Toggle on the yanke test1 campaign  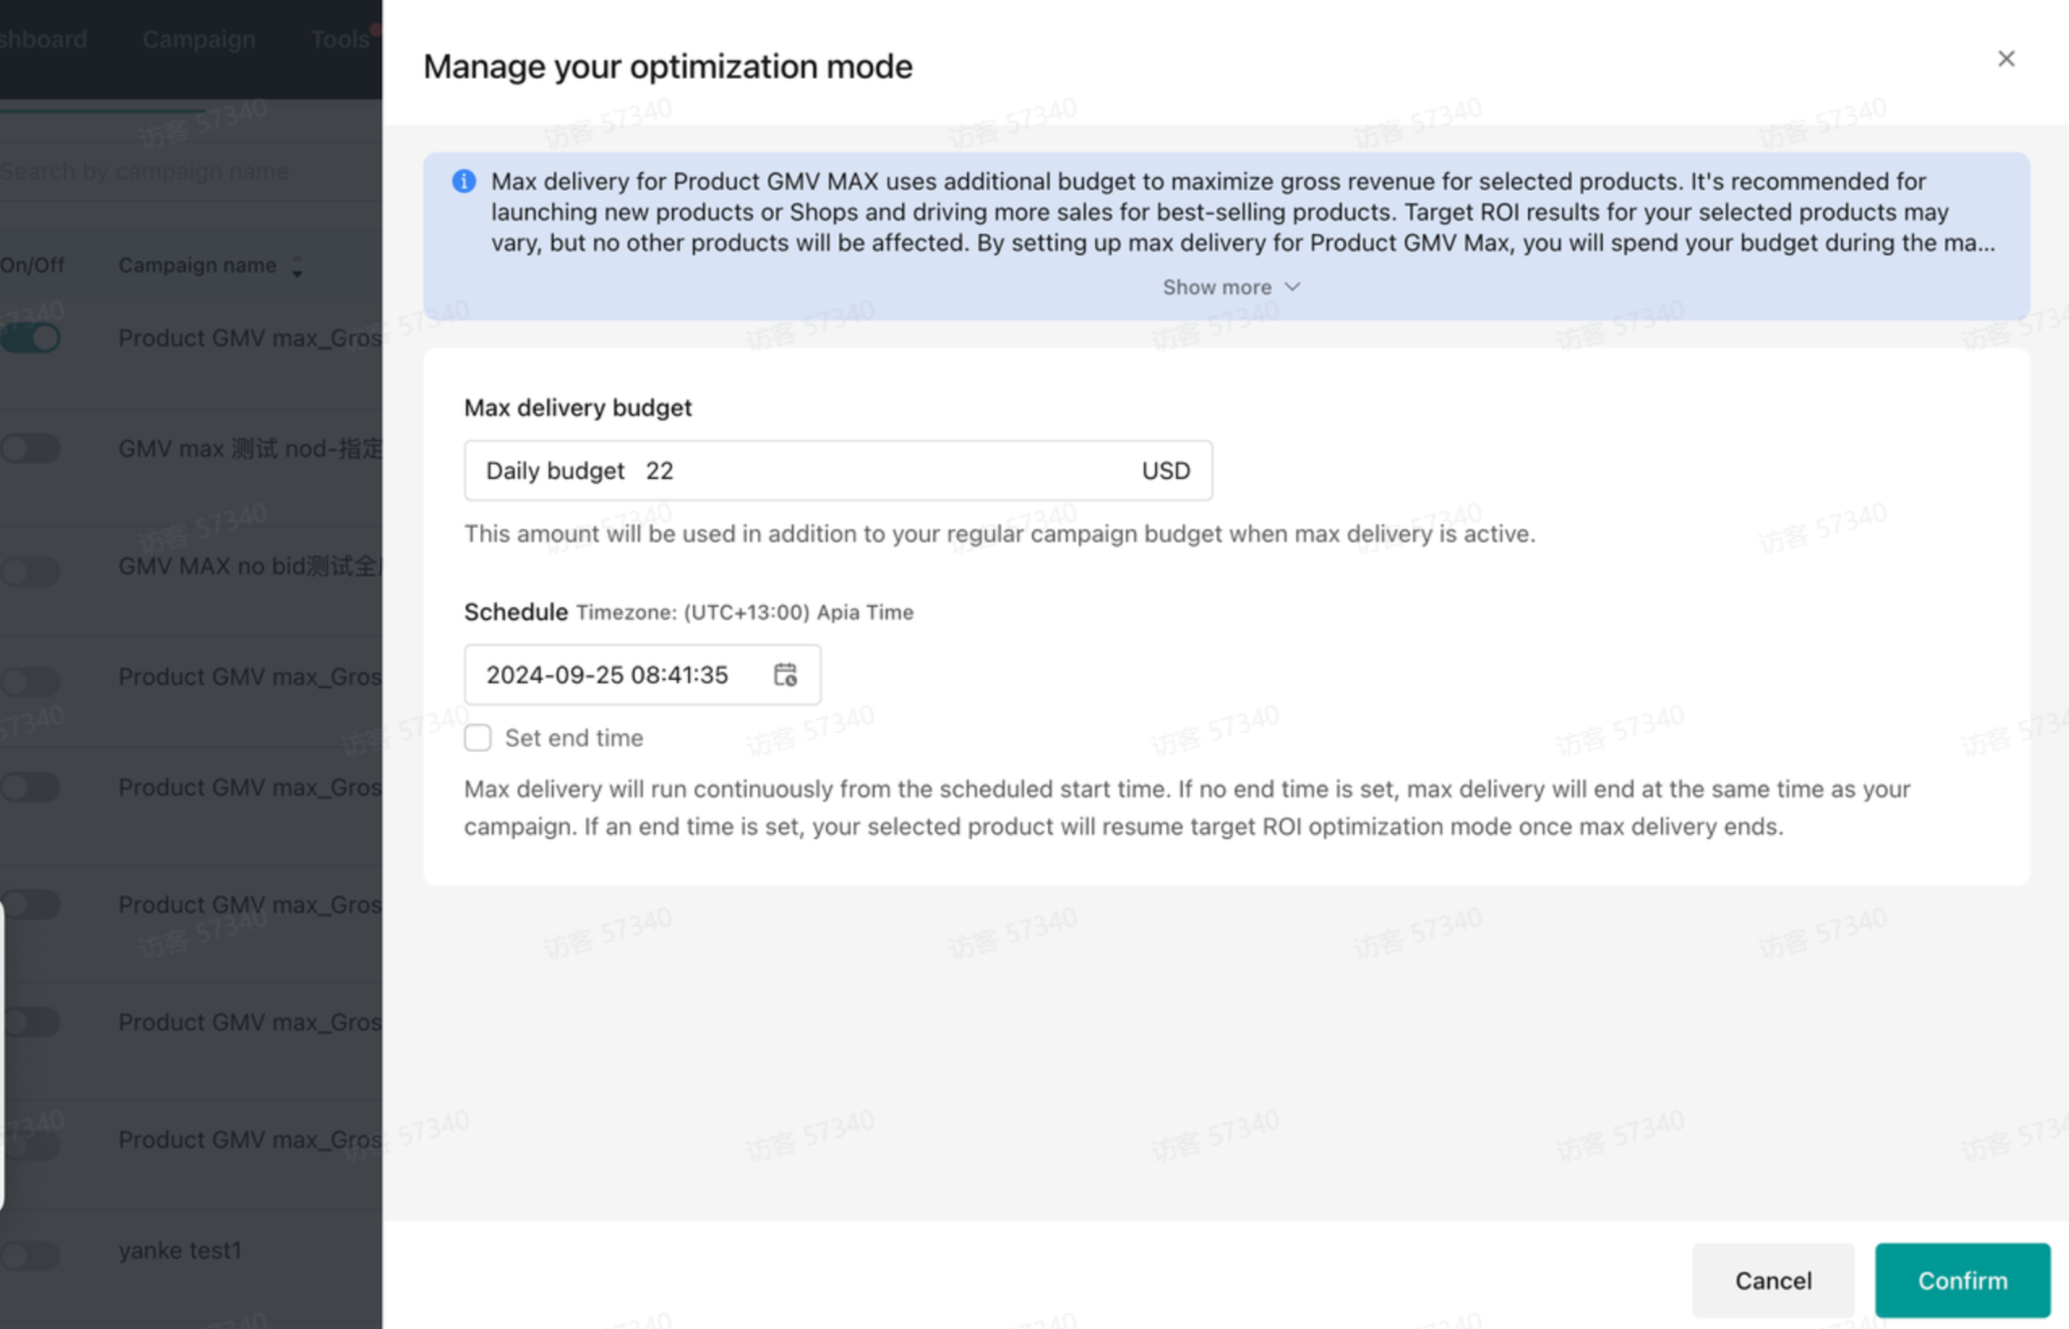[x=32, y=1255]
